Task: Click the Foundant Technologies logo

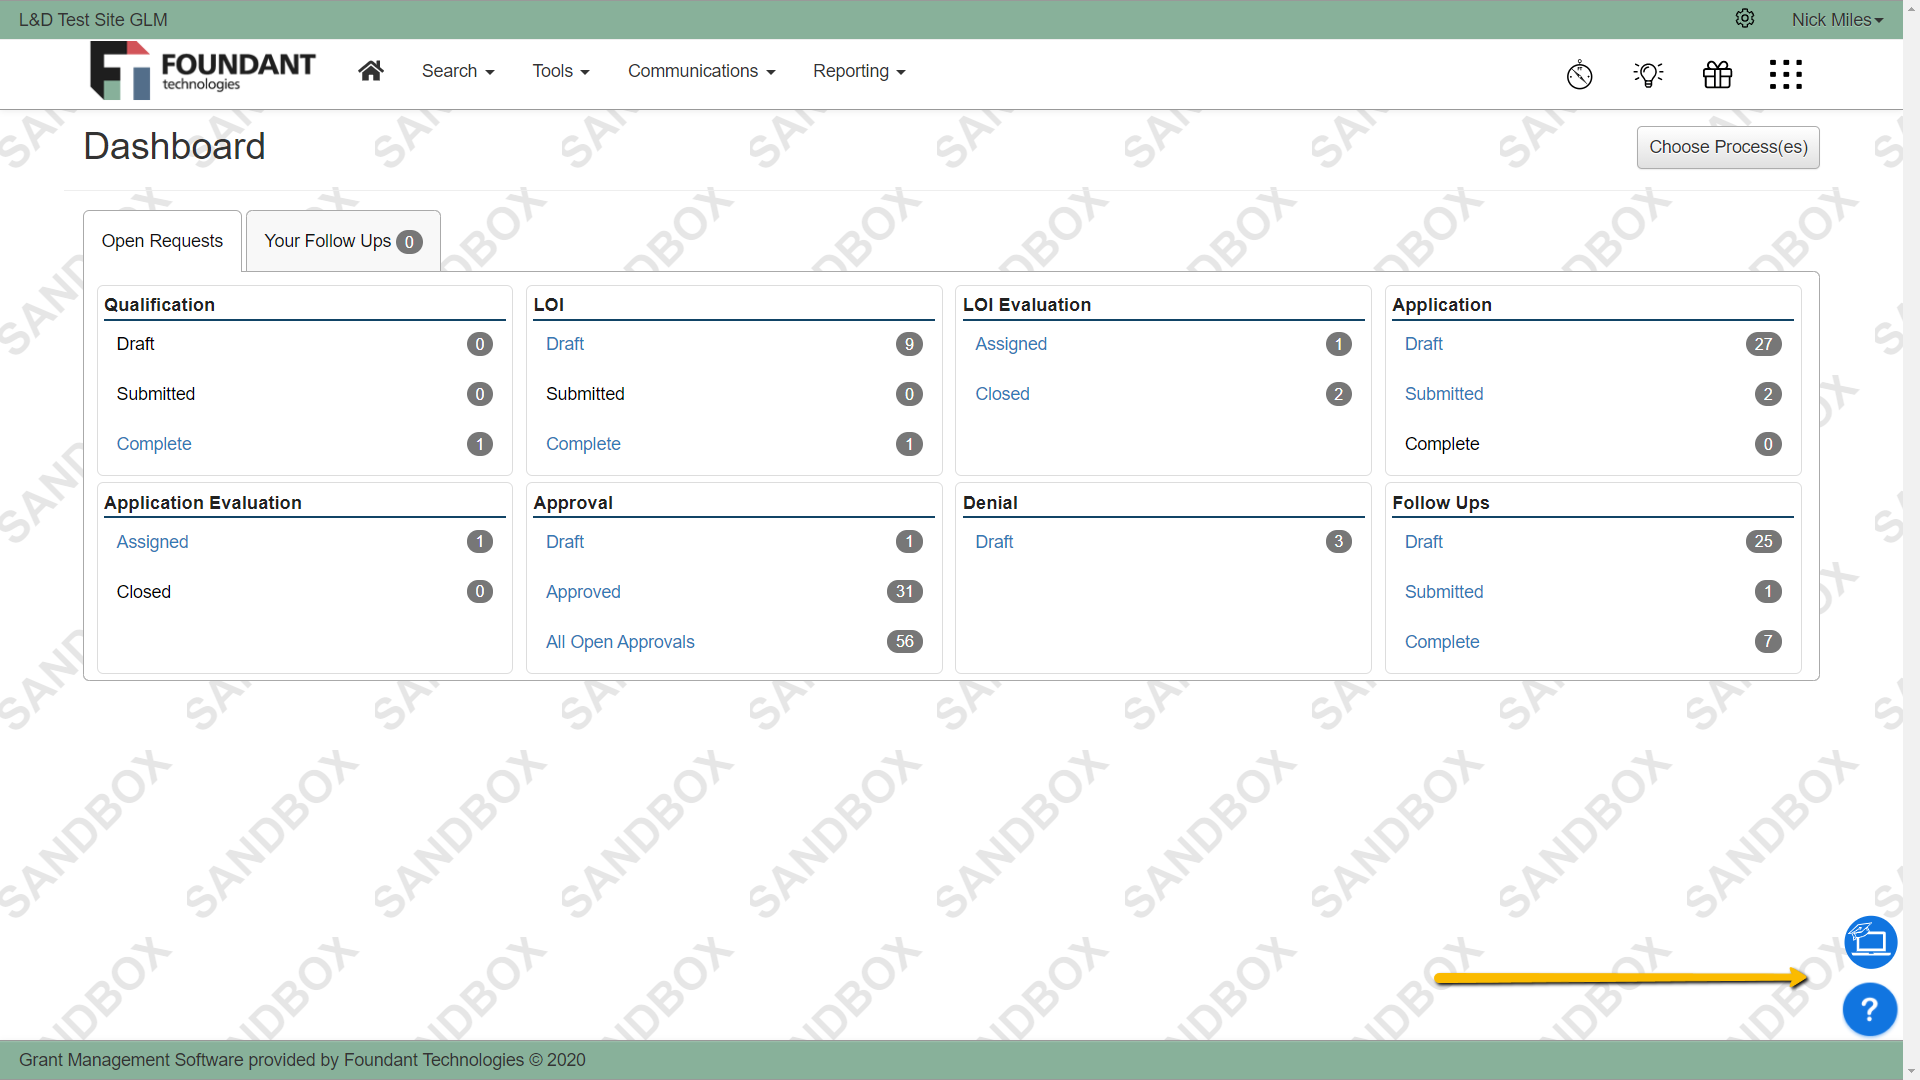Action: (203, 71)
